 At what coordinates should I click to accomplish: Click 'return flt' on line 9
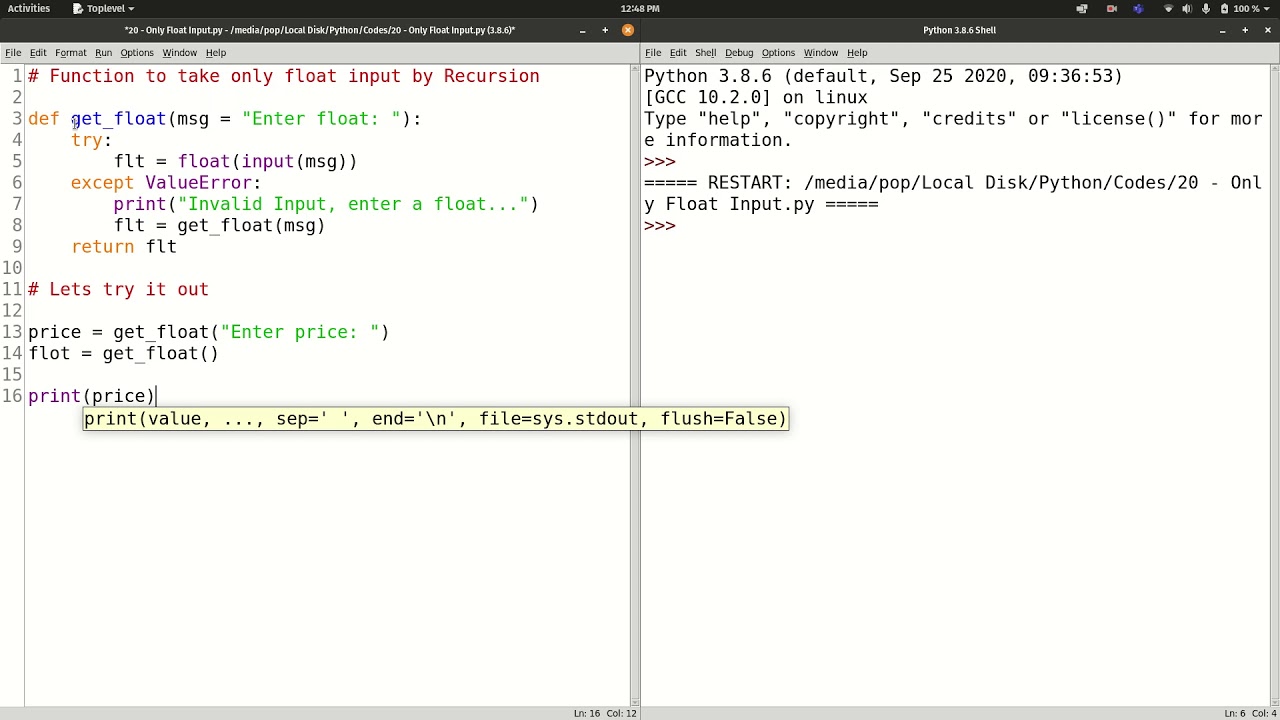point(124,247)
